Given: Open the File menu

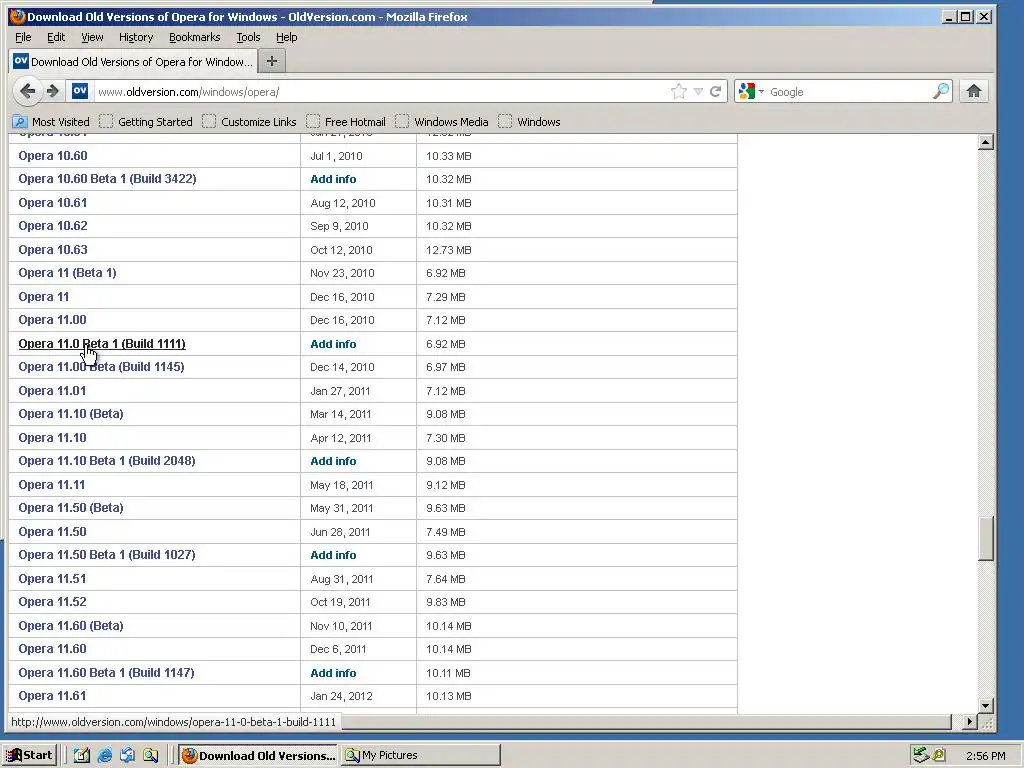Looking at the screenshot, I should point(23,37).
